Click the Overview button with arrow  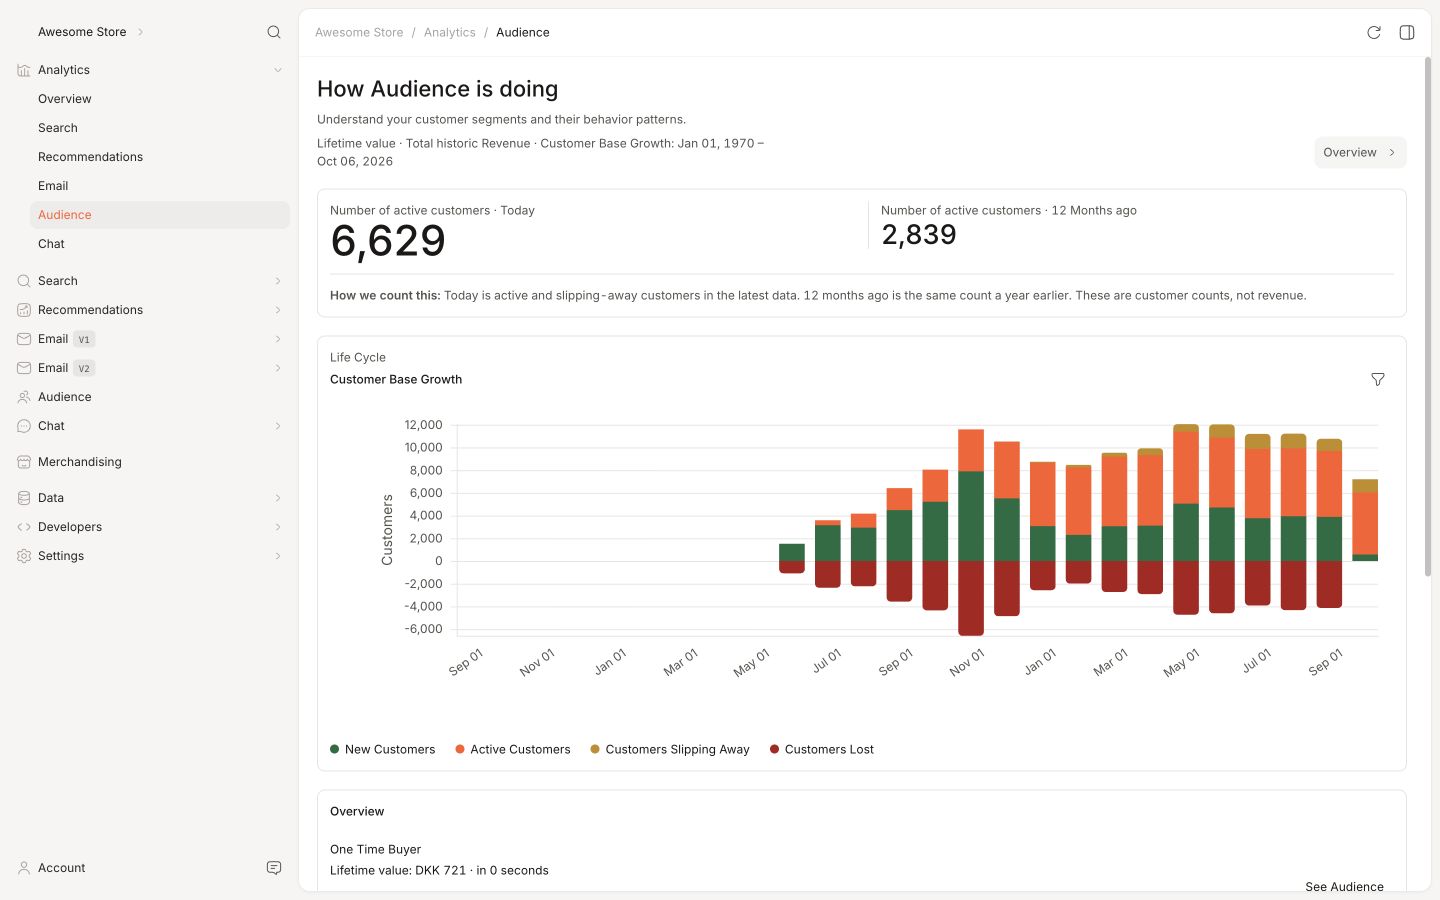pyautogui.click(x=1360, y=152)
